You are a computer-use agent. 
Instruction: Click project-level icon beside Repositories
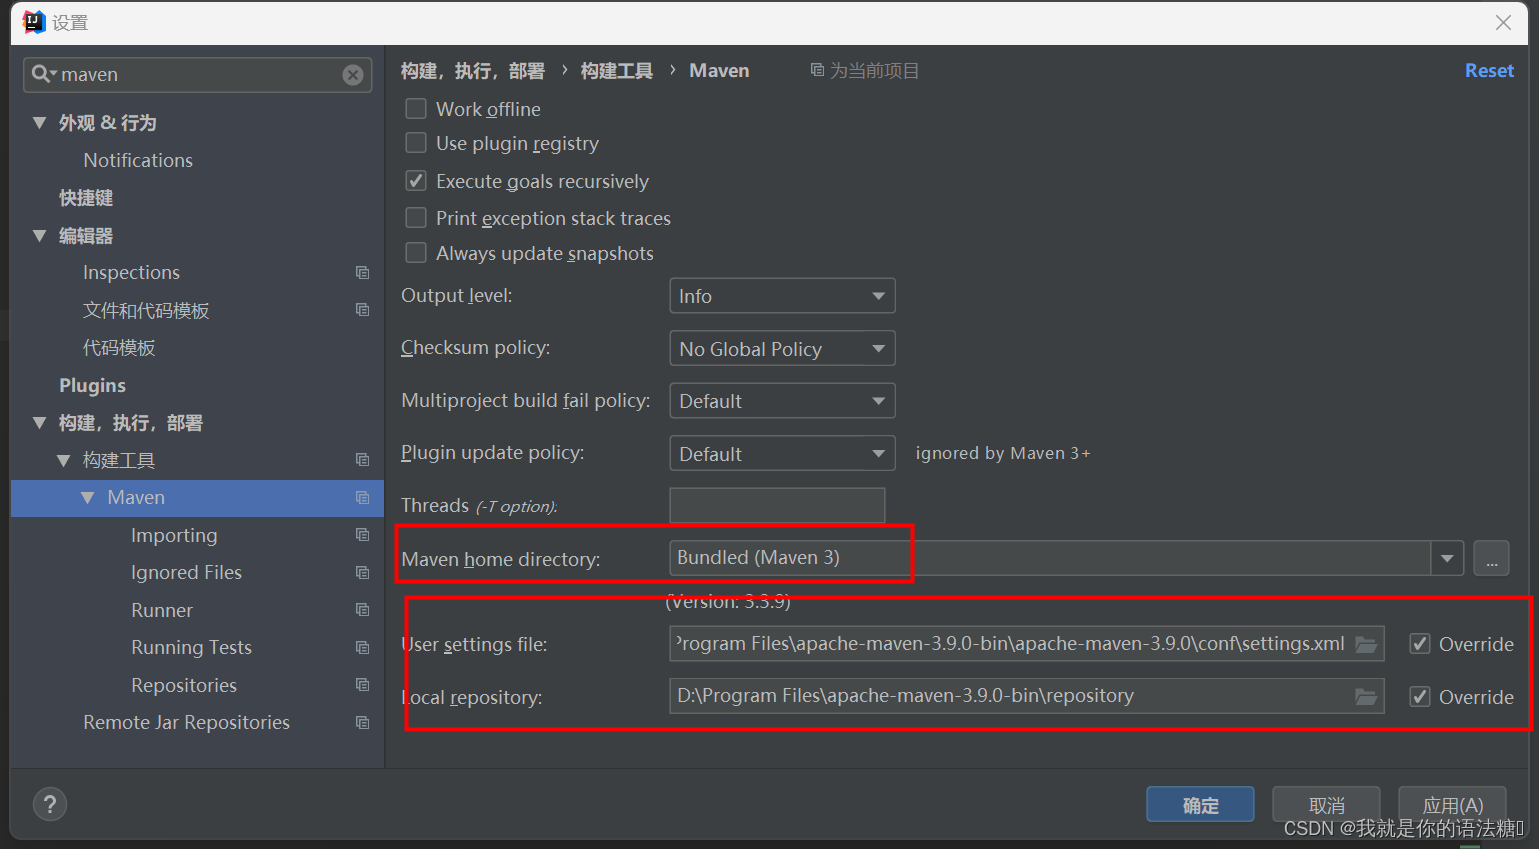click(x=362, y=685)
